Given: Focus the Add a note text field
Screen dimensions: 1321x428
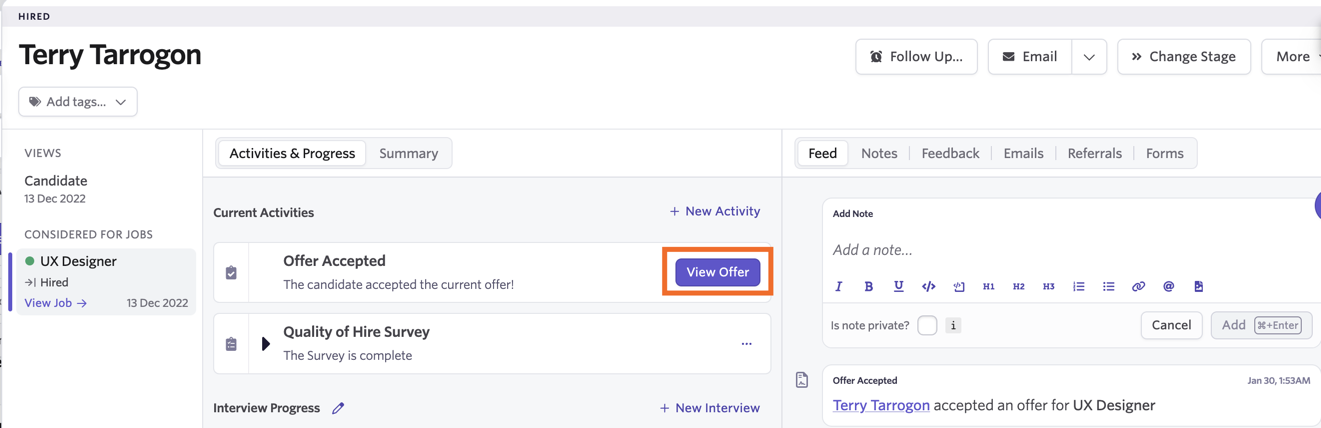Looking at the screenshot, I should 1070,250.
